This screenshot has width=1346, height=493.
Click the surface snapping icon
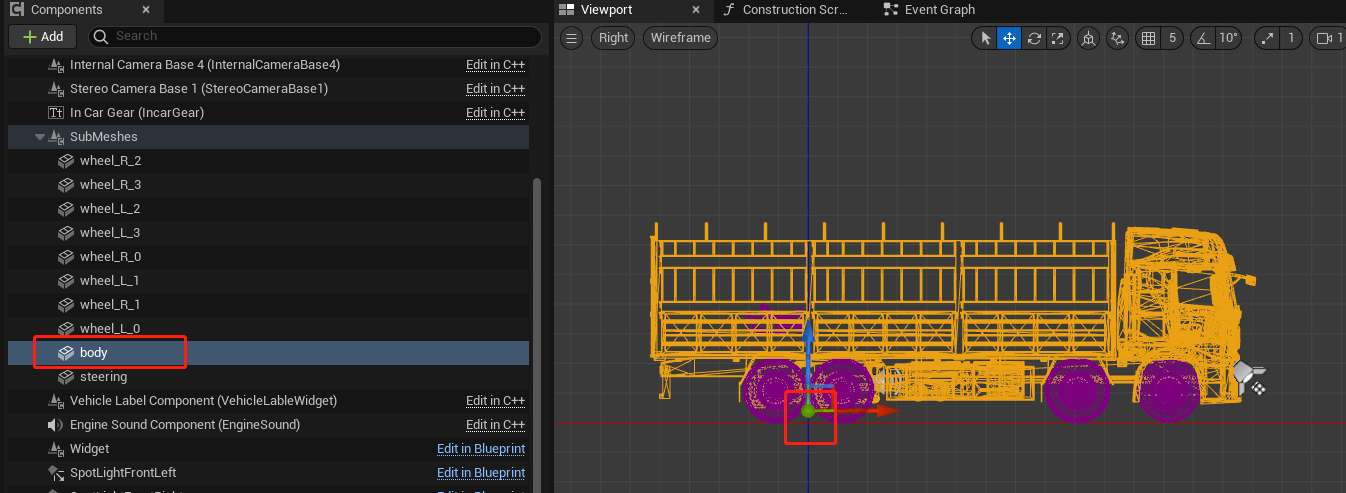click(x=1118, y=38)
